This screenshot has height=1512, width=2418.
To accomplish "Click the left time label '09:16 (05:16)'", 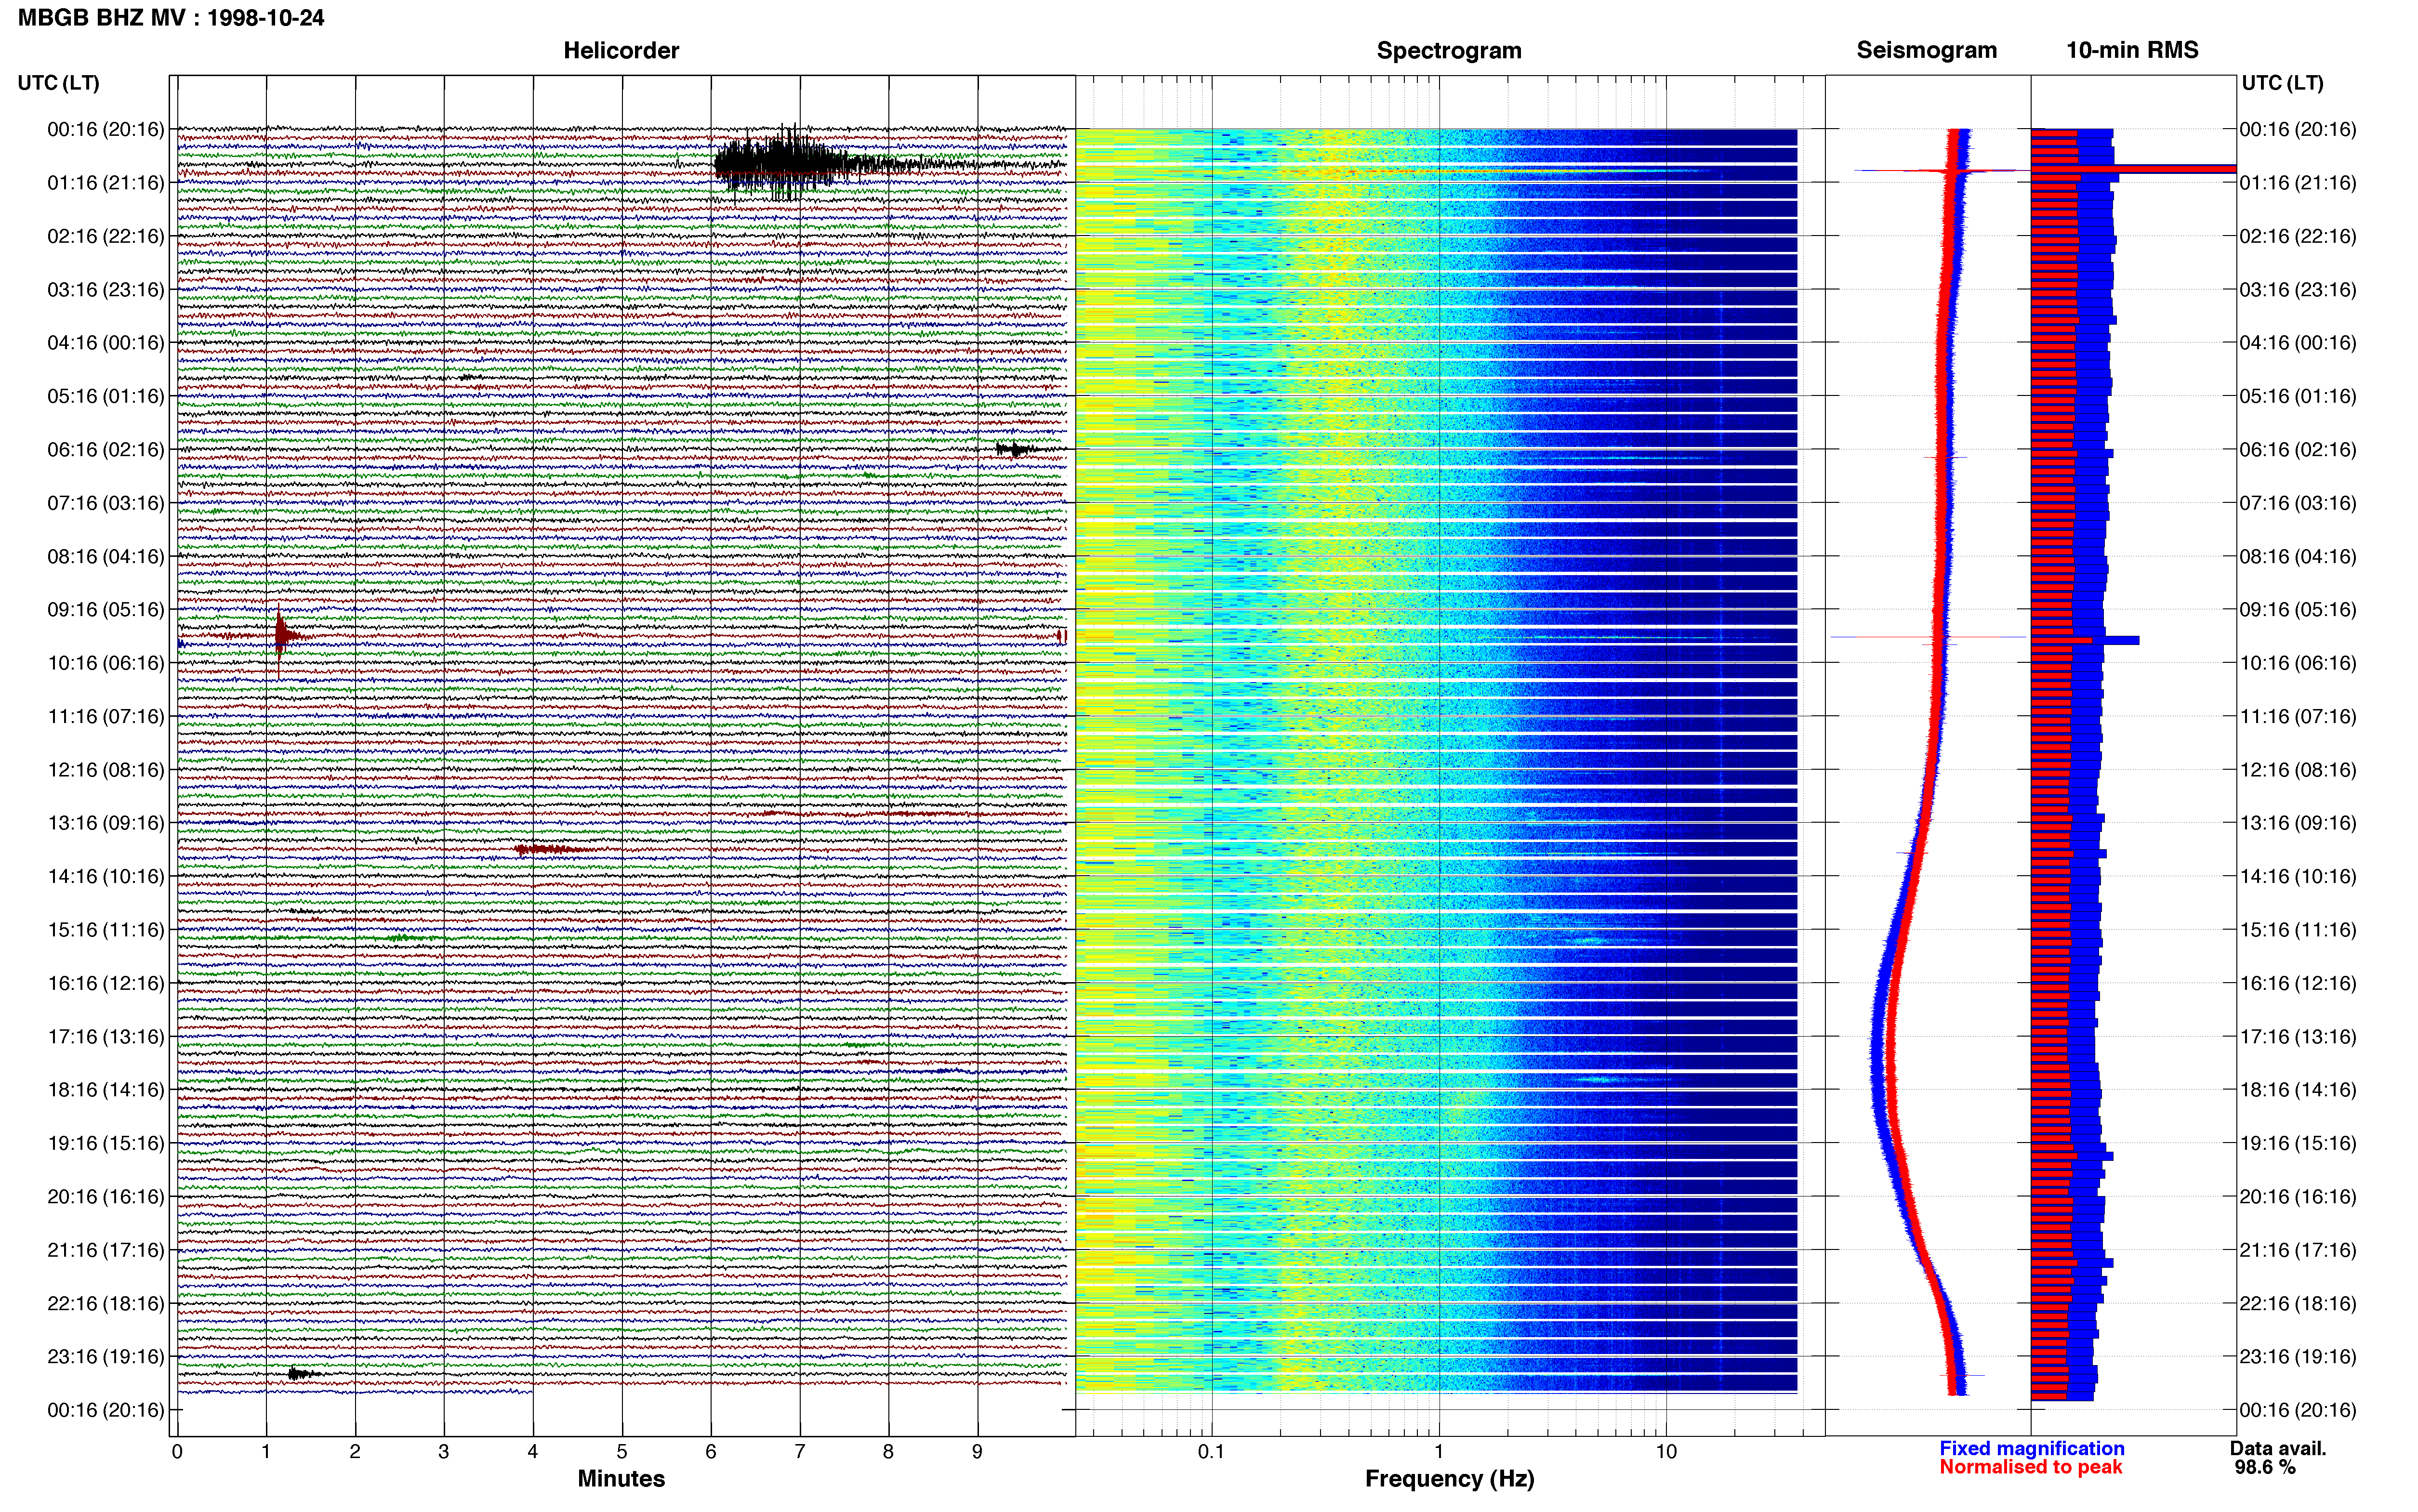I will (x=106, y=609).
